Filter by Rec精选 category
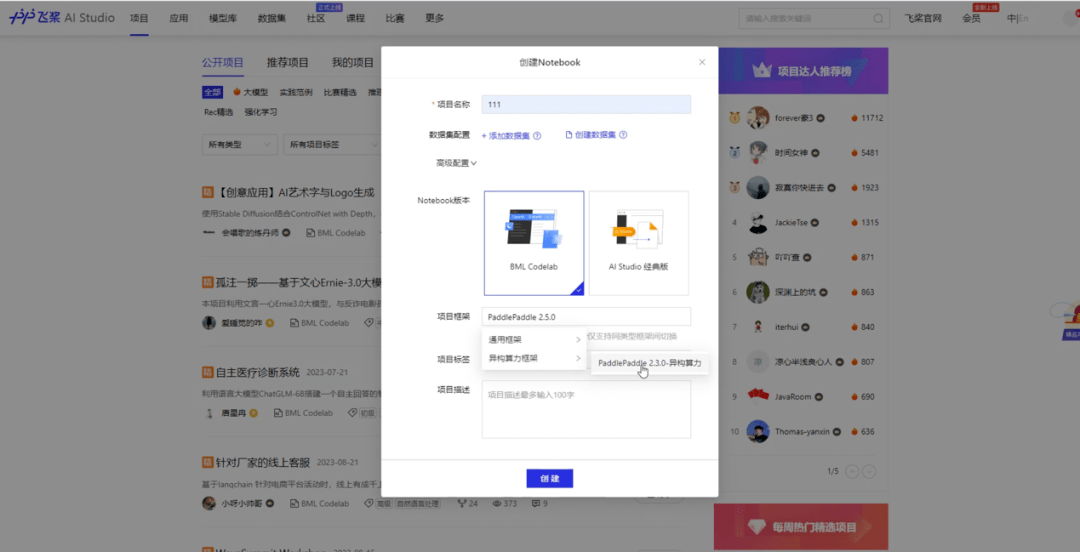Viewport: 1080px width, 552px height. tap(218, 112)
